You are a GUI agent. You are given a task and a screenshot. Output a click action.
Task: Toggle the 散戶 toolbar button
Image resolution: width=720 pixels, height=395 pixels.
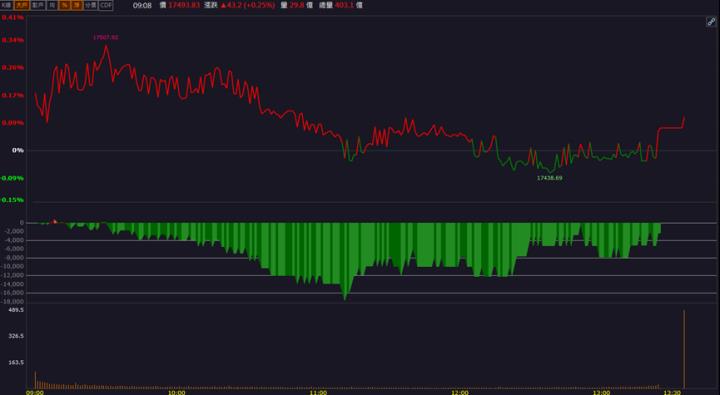pyautogui.click(x=38, y=5)
